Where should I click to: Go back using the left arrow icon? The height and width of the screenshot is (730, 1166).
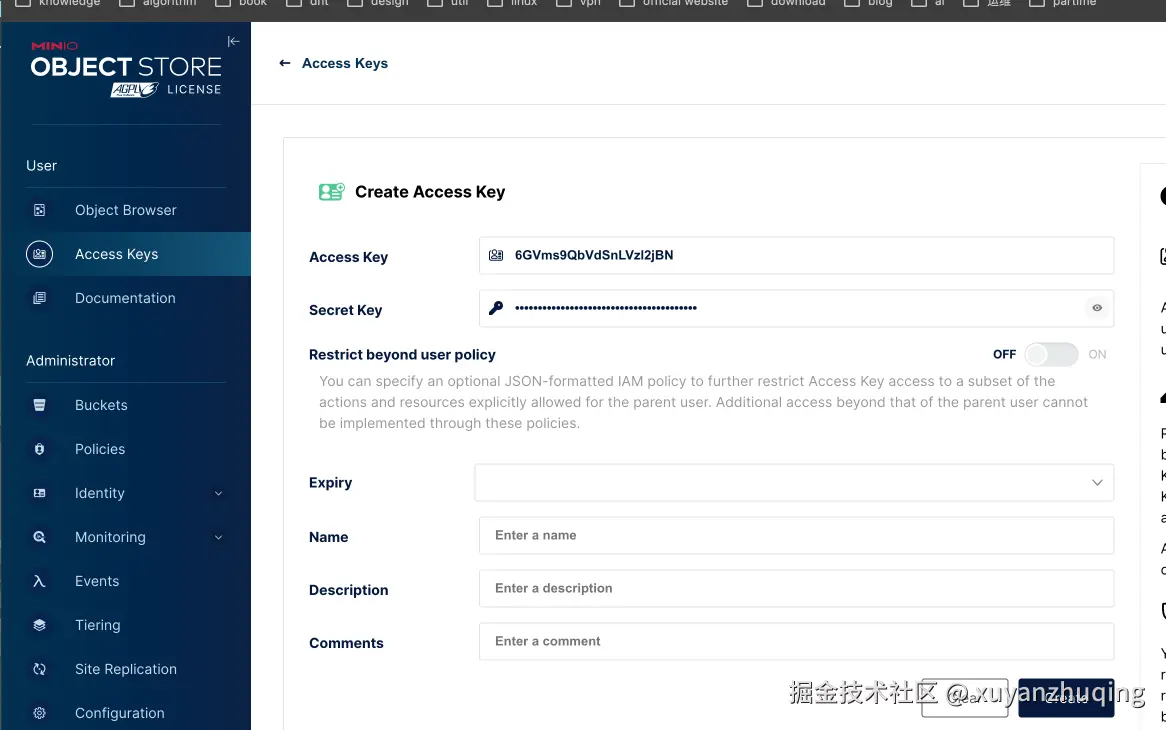285,63
